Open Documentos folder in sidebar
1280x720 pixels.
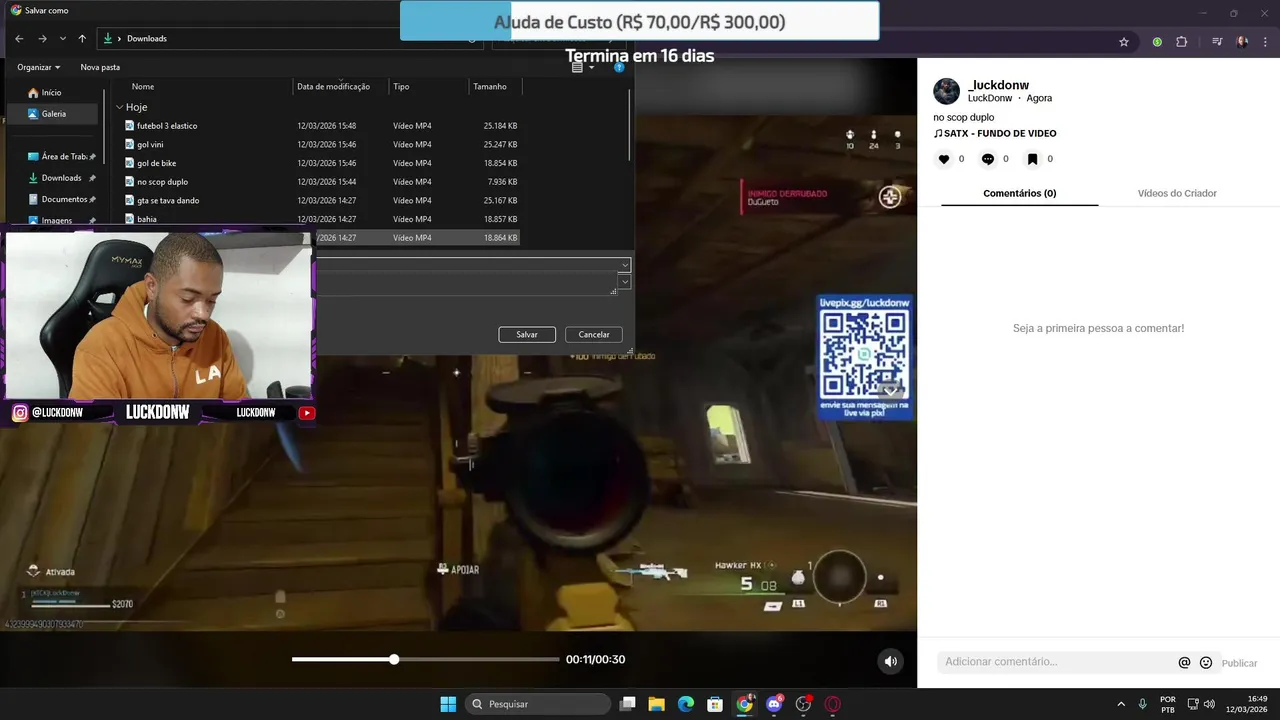tap(62, 199)
